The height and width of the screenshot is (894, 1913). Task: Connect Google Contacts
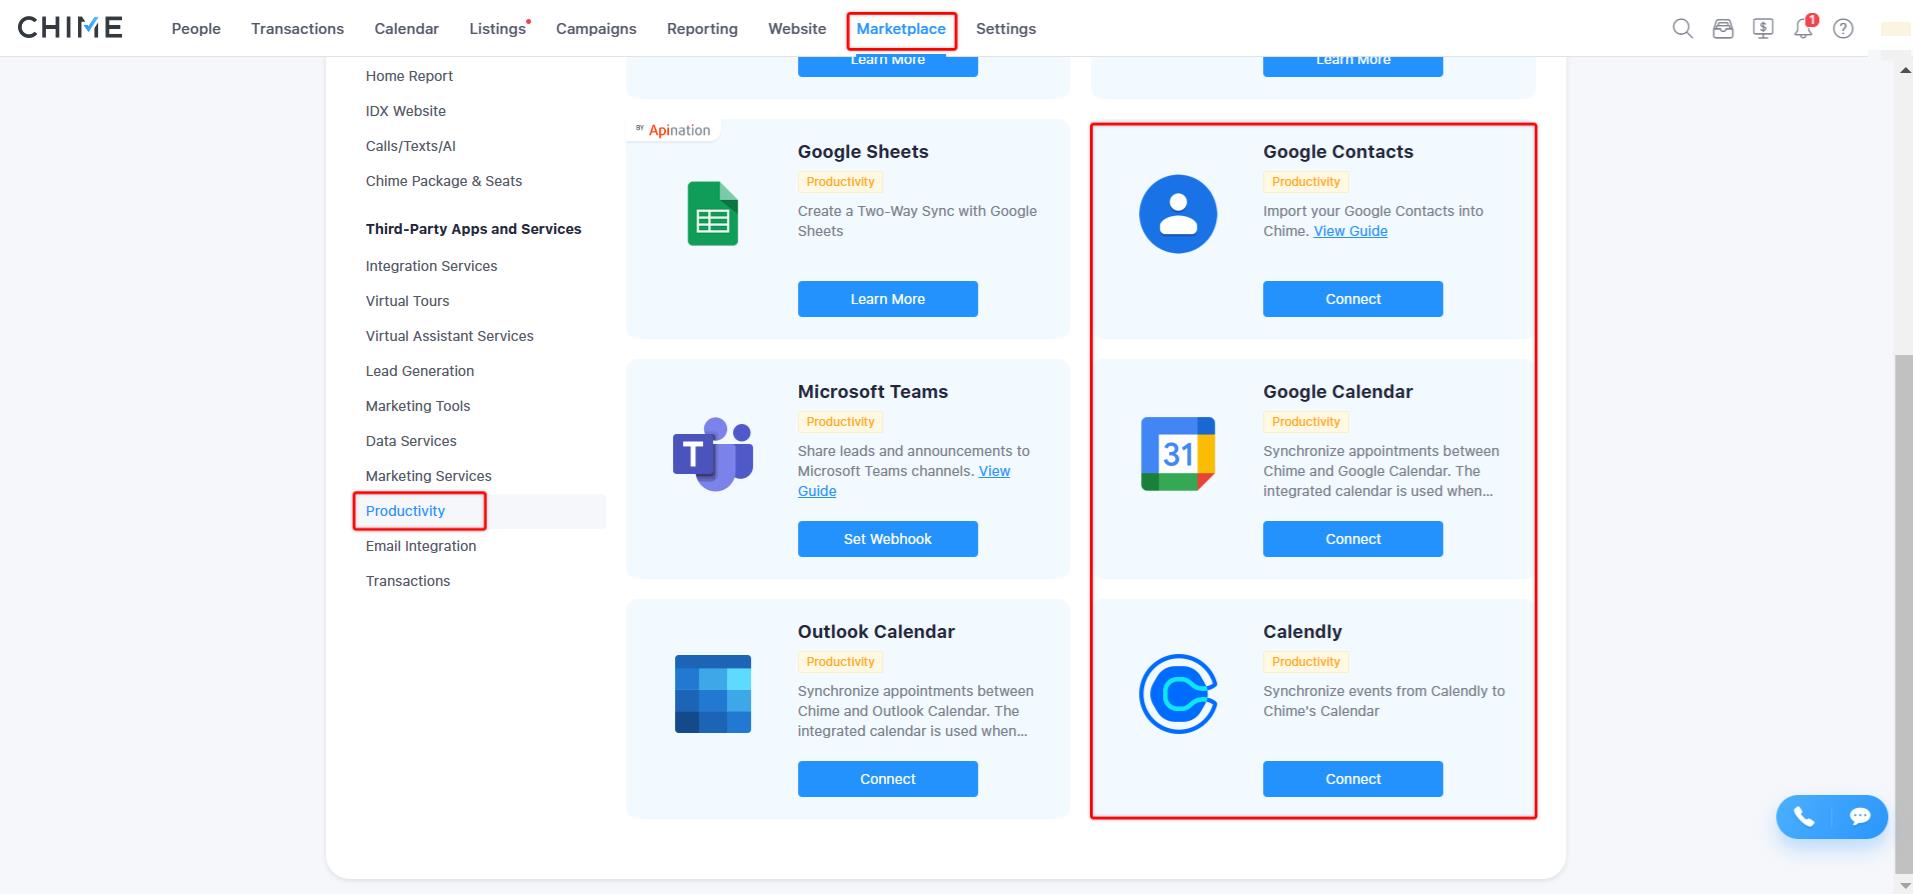pyautogui.click(x=1353, y=299)
